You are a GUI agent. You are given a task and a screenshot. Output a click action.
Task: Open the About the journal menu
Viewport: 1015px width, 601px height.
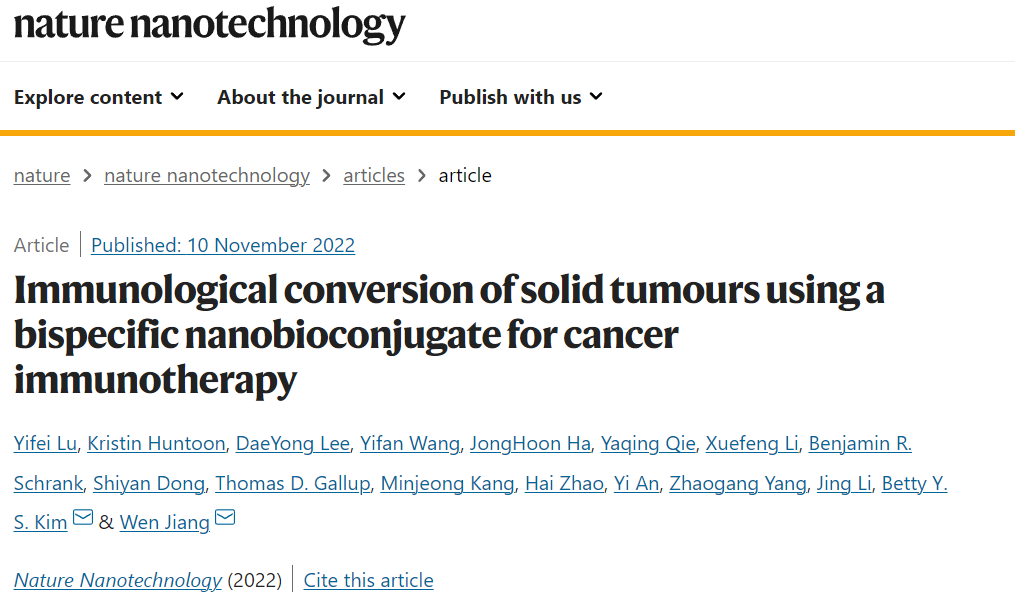tap(311, 97)
